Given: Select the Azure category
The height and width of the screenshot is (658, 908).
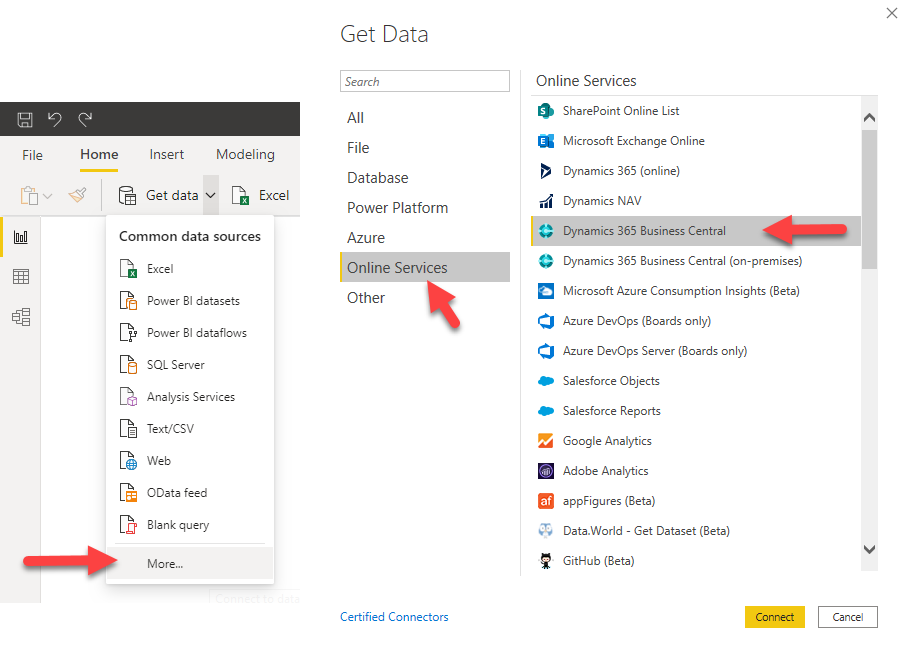Looking at the screenshot, I should tap(425, 238).
